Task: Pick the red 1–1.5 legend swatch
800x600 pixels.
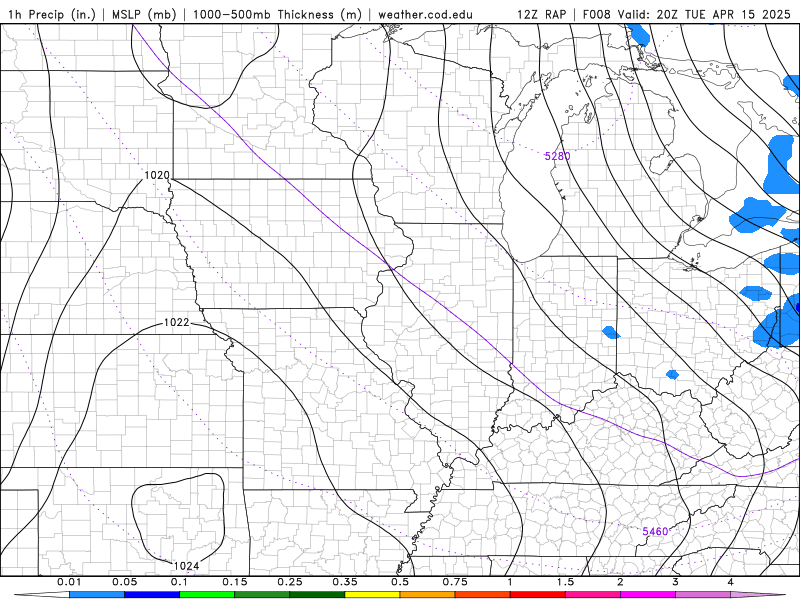Action: [538, 595]
